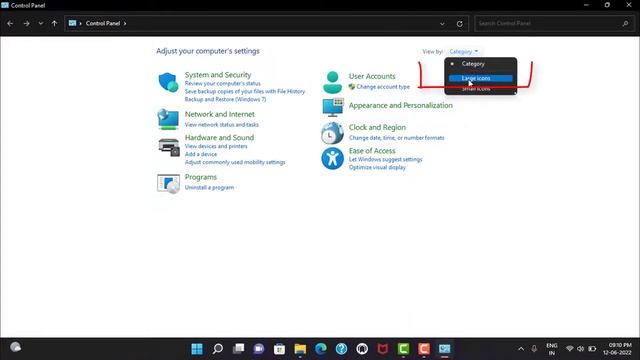Open Network and Internet heading link
This screenshot has height=360, width=640.
[220, 114]
